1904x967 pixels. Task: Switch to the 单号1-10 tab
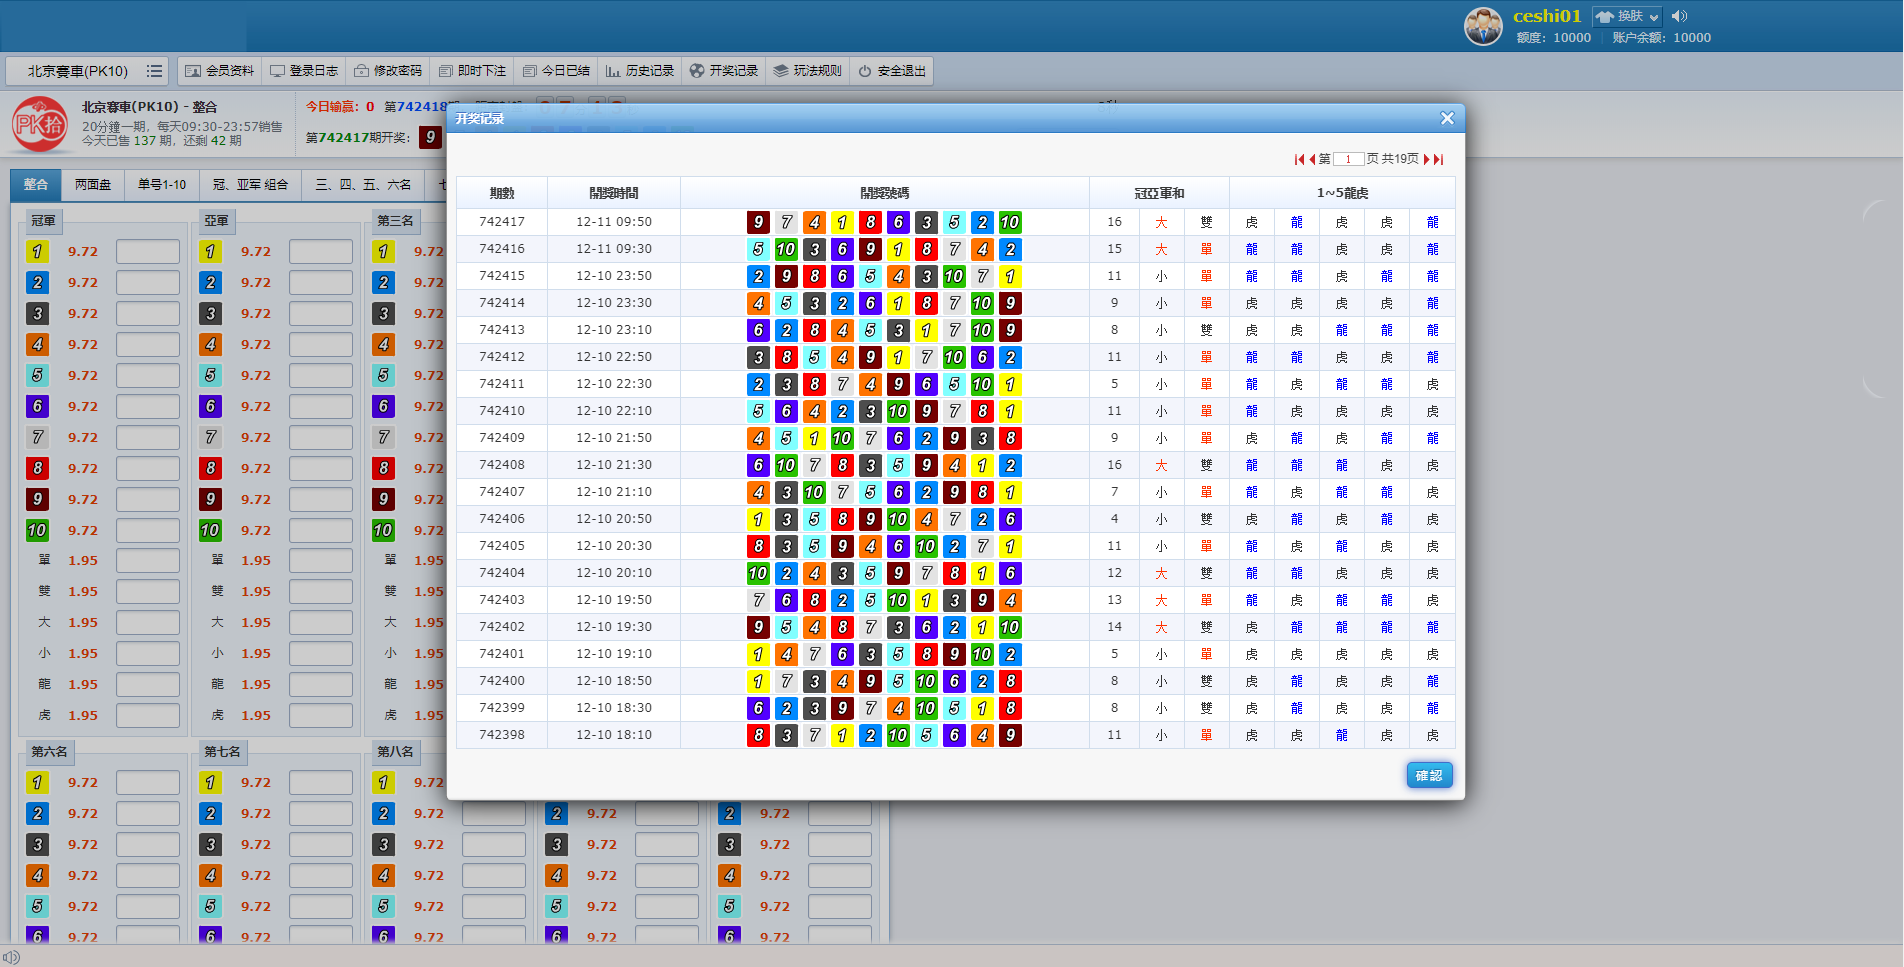click(162, 185)
